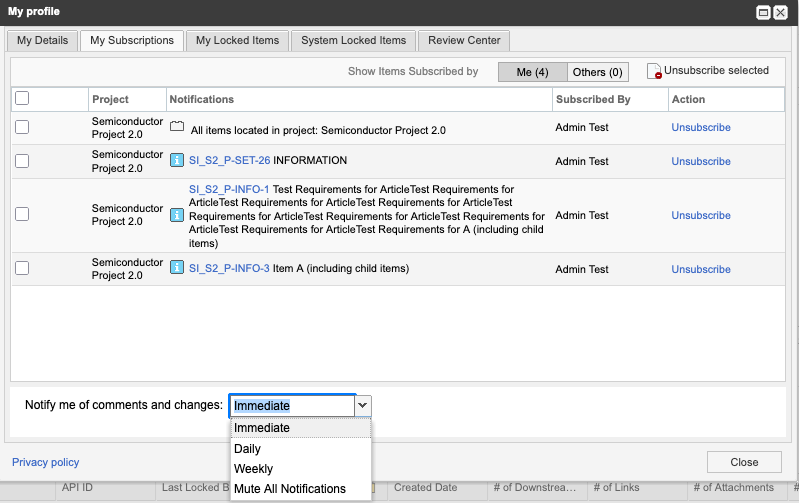799x503 pixels.
Task: Check the box for SI_S2_P-SET-26 row
Action: point(22,161)
